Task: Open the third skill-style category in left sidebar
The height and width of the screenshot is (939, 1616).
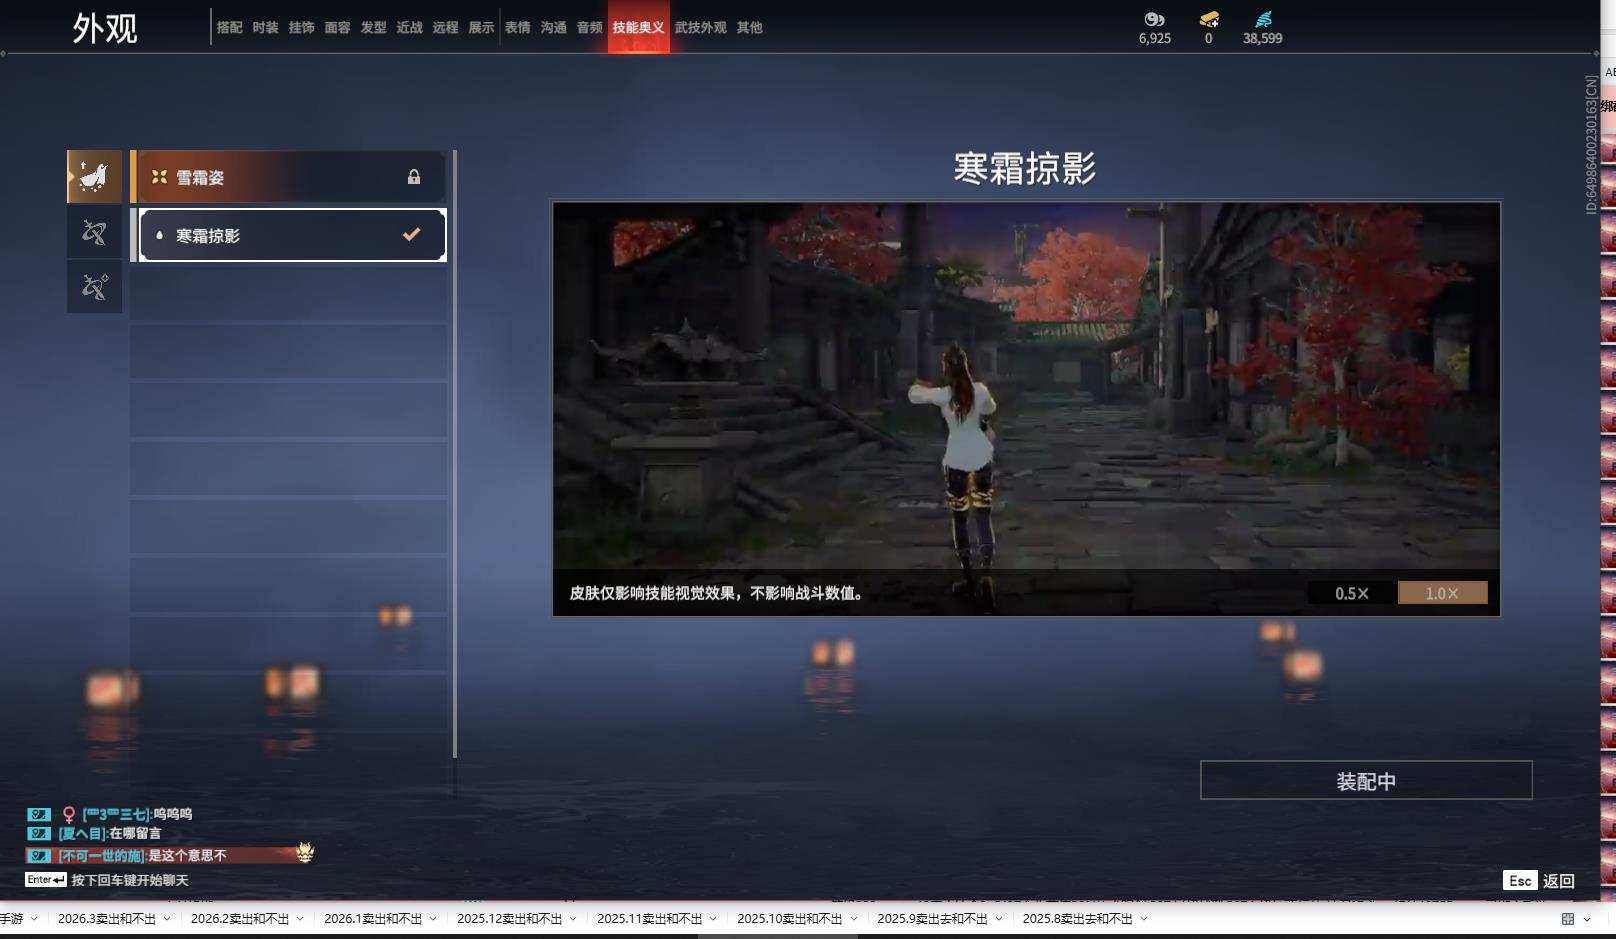Action: pyautogui.click(x=94, y=286)
